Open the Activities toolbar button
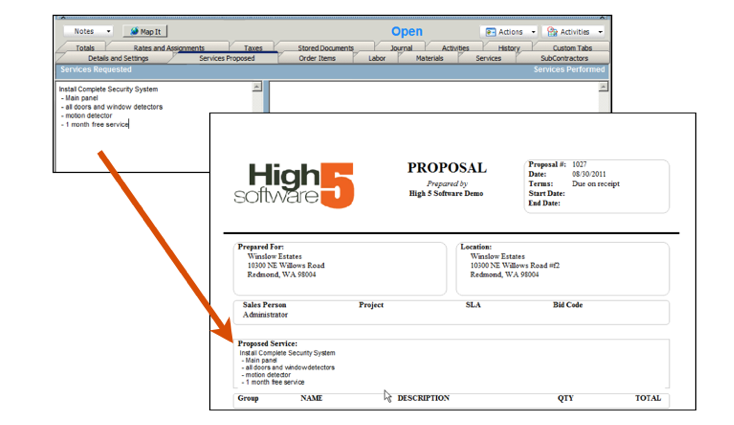This screenshot has height=425, width=734. pos(574,32)
